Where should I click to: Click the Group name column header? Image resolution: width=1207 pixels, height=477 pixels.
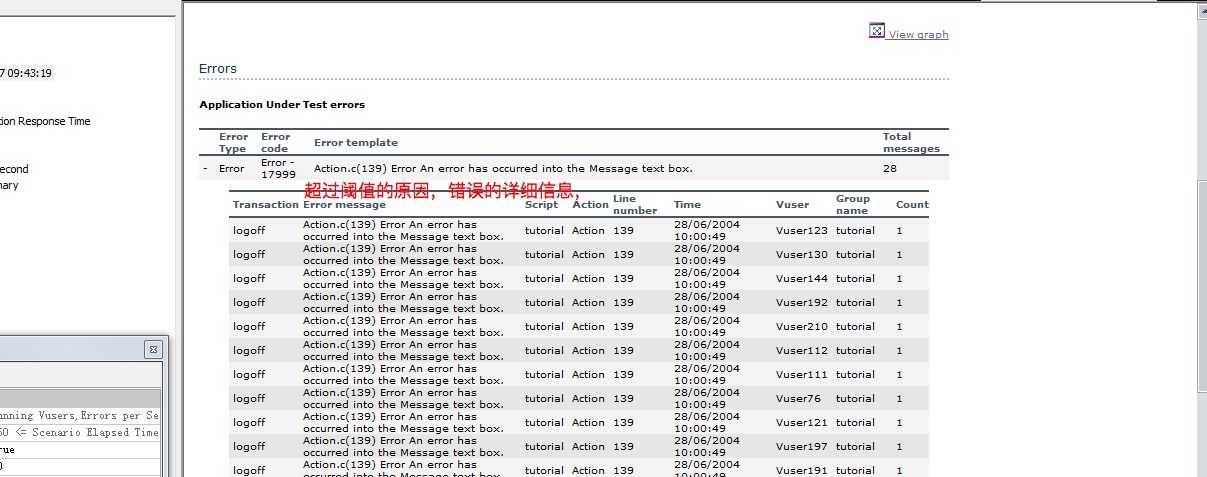coord(852,205)
